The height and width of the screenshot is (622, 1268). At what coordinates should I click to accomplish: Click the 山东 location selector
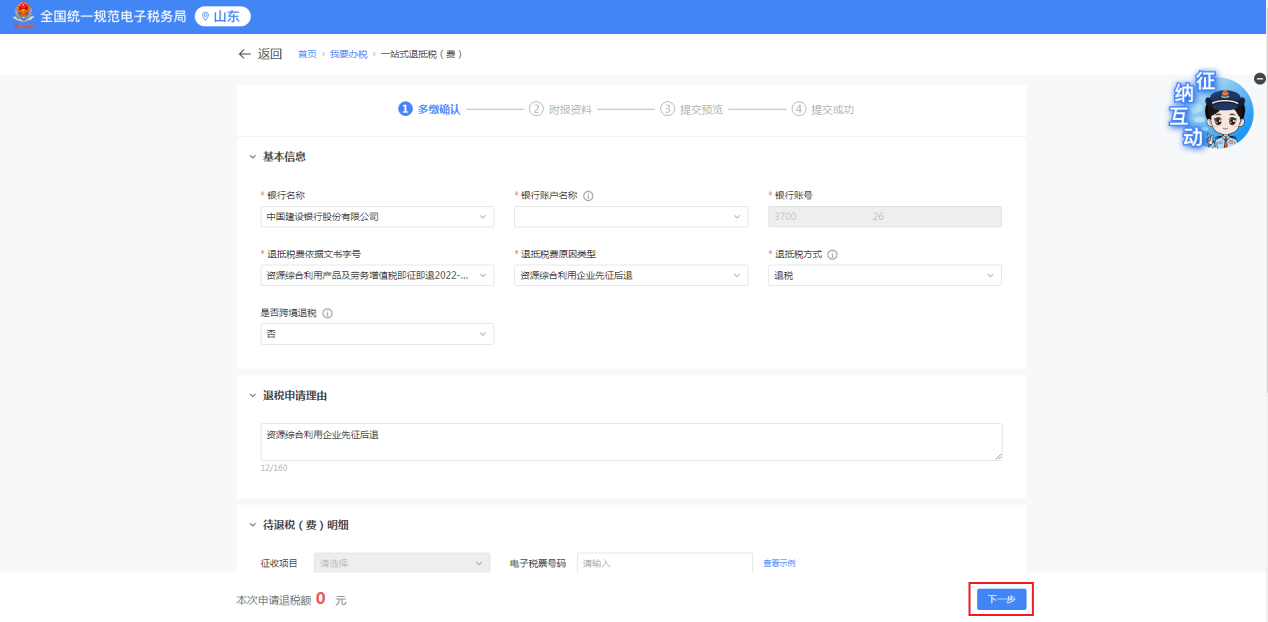tap(222, 17)
